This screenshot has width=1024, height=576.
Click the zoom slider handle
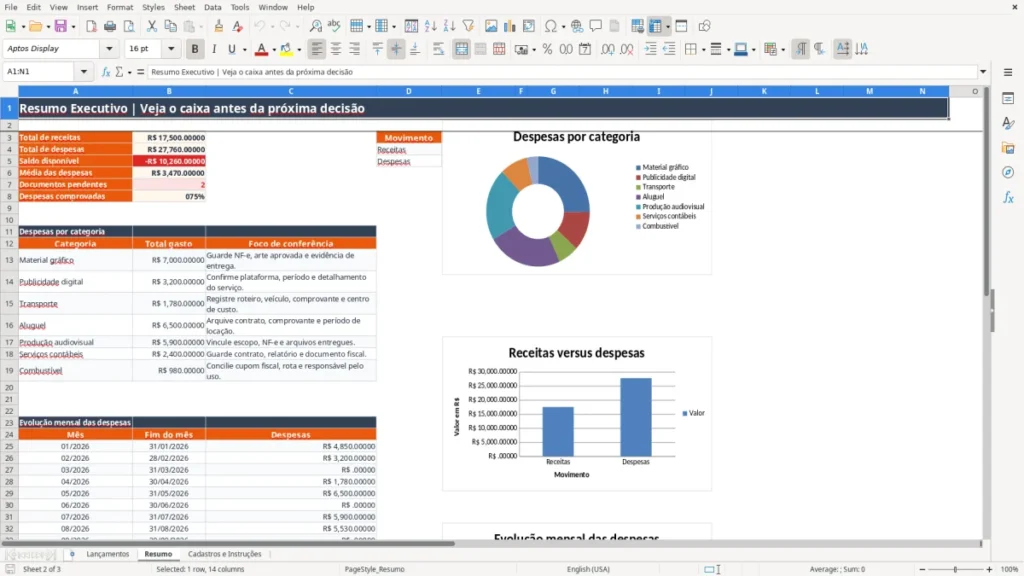click(x=955, y=569)
